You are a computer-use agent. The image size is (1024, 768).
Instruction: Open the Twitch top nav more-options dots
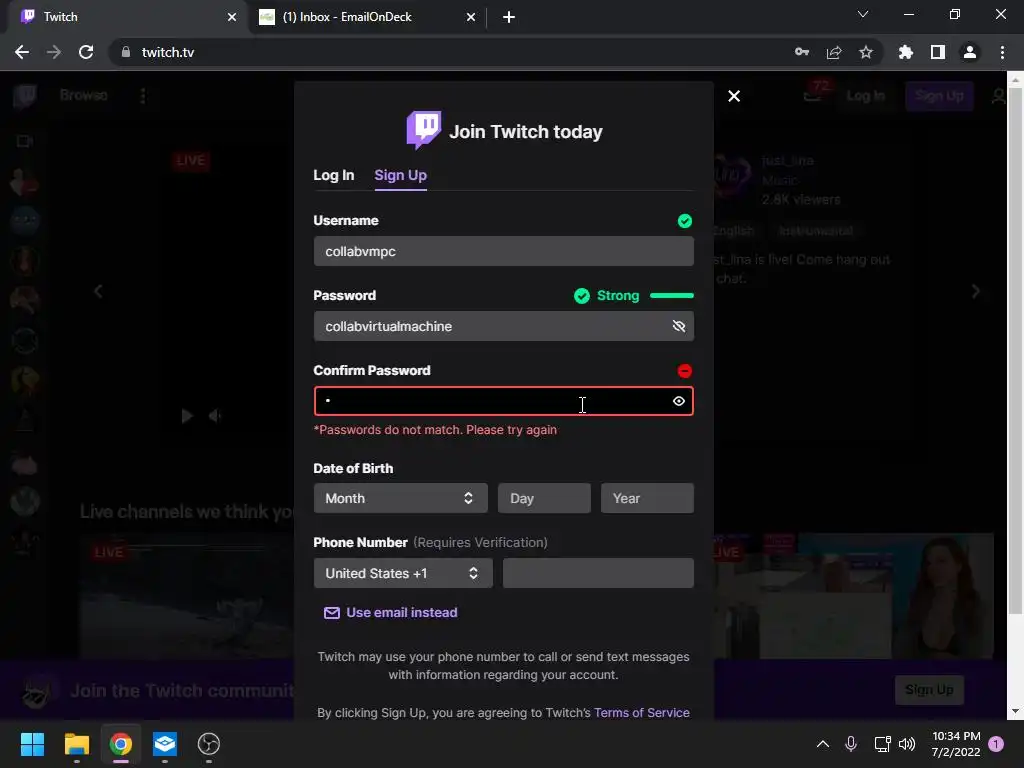[x=143, y=96]
